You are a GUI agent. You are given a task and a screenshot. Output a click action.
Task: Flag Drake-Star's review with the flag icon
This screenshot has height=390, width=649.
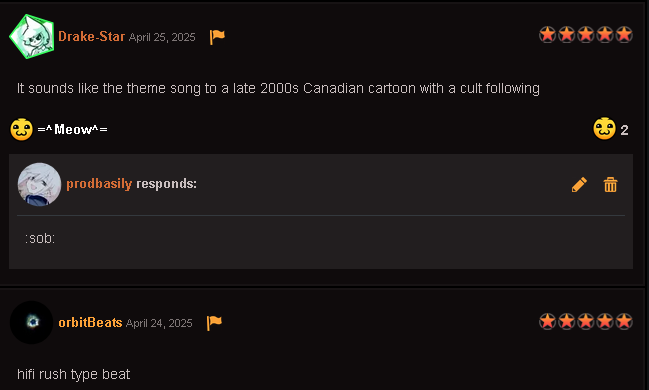coord(217,37)
